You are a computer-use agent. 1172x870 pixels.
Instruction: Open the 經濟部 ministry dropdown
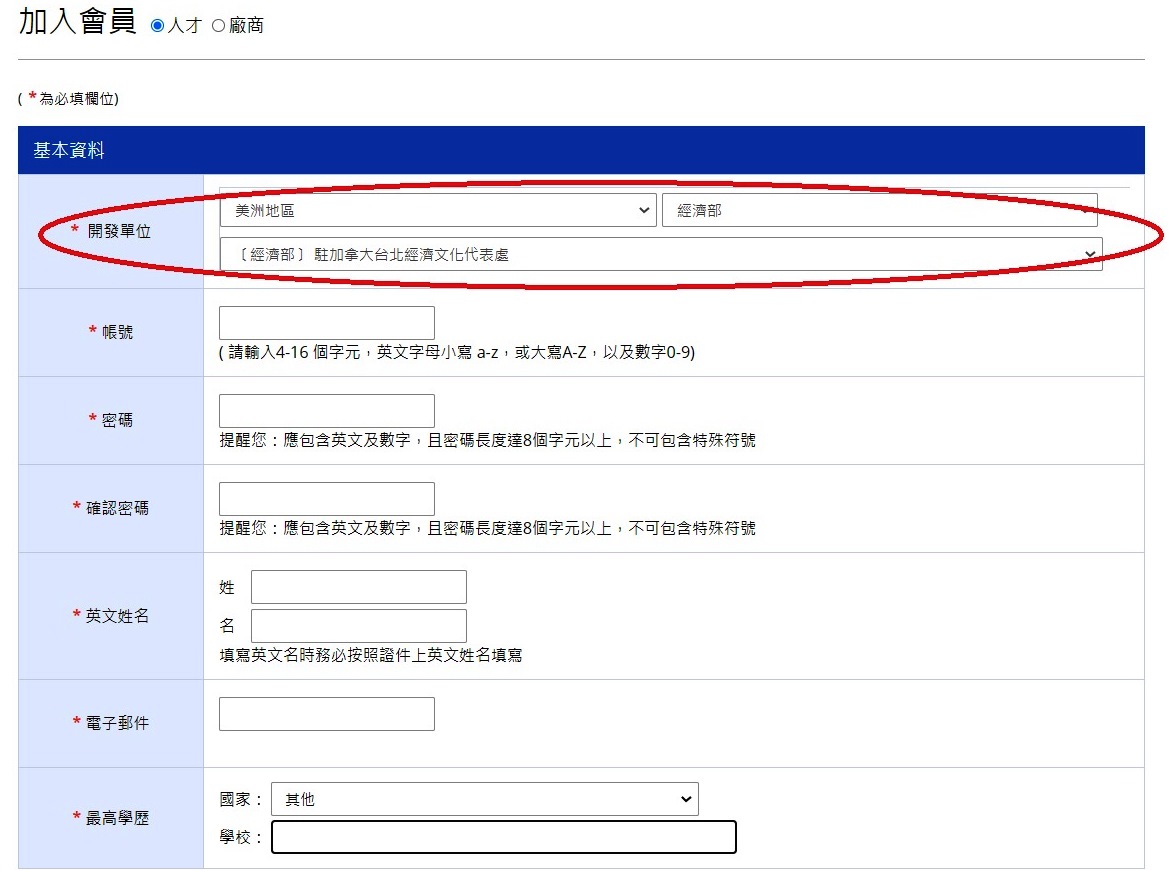879,211
